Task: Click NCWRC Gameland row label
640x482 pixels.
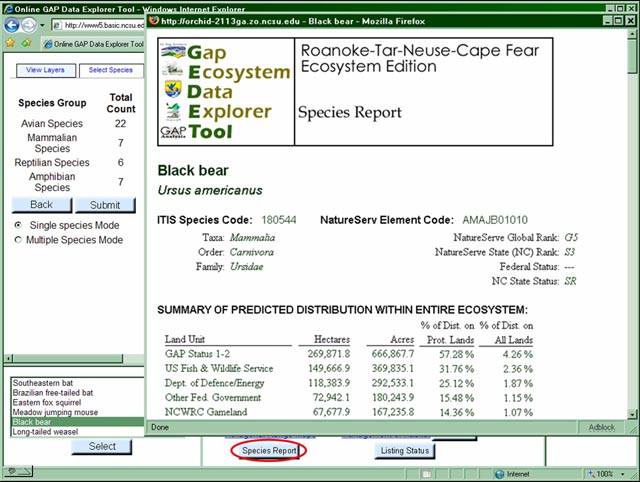Action: [x=206, y=412]
